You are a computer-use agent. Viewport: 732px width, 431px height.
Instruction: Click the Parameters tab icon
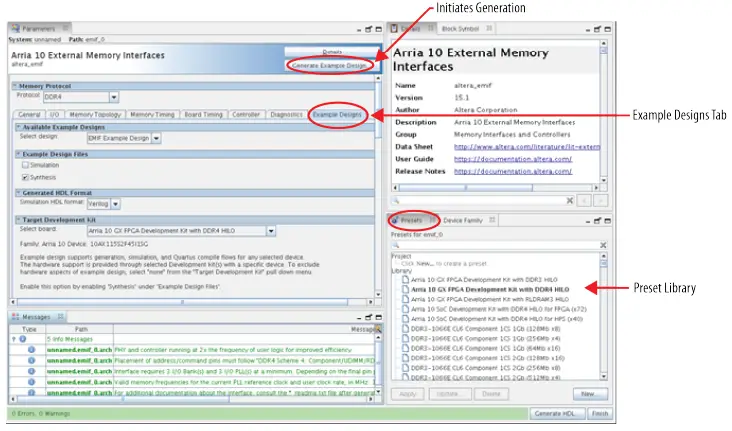click(x=16, y=28)
